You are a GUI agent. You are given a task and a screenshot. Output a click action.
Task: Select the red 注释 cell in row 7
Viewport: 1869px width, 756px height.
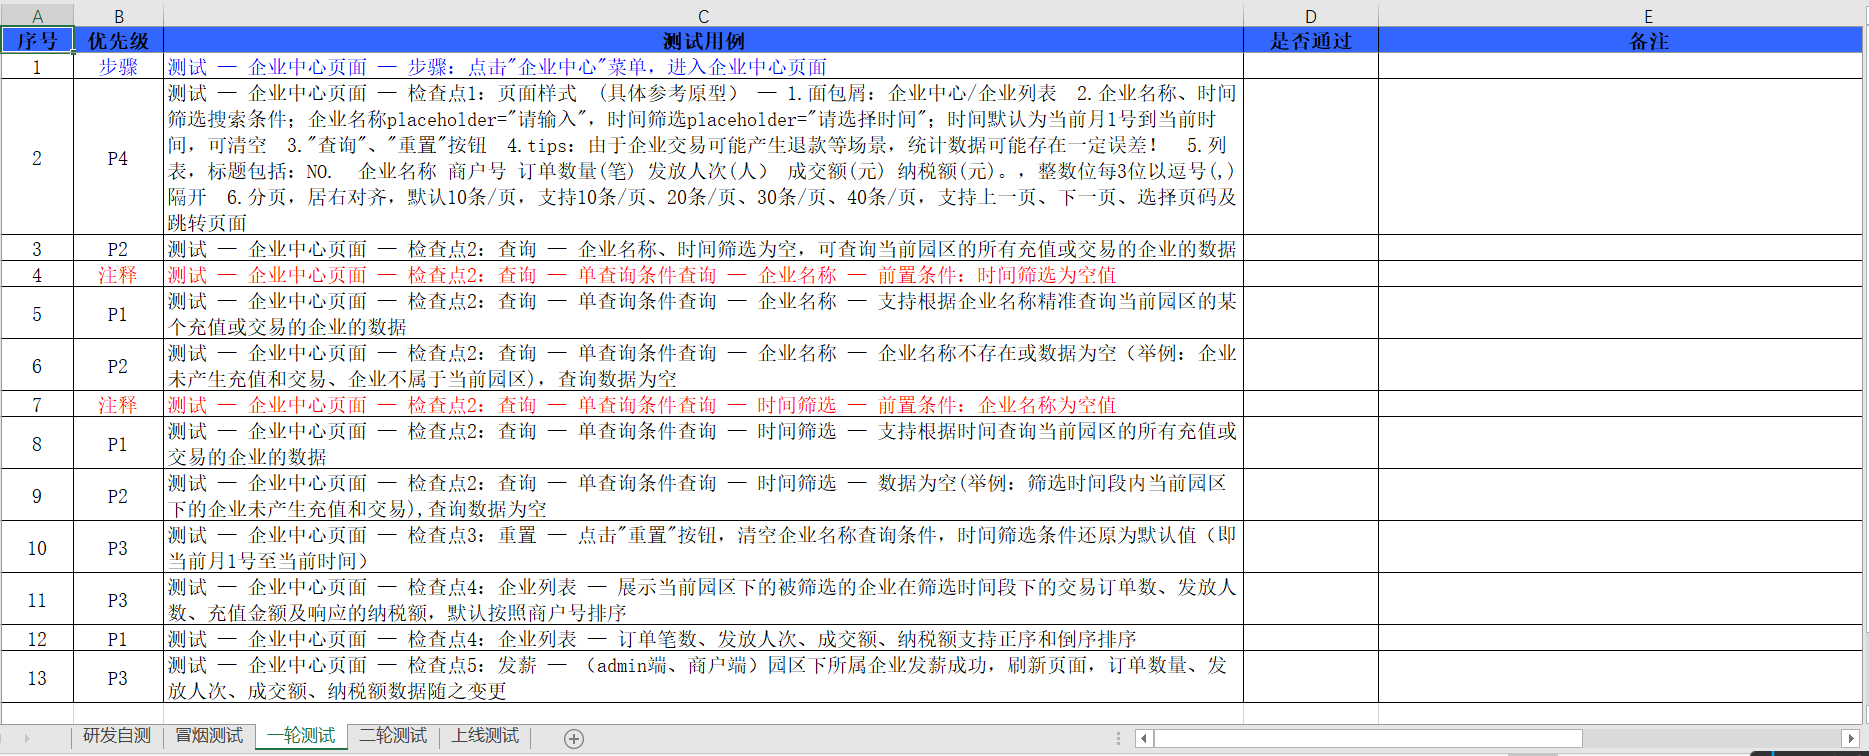pyautogui.click(x=119, y=405)
